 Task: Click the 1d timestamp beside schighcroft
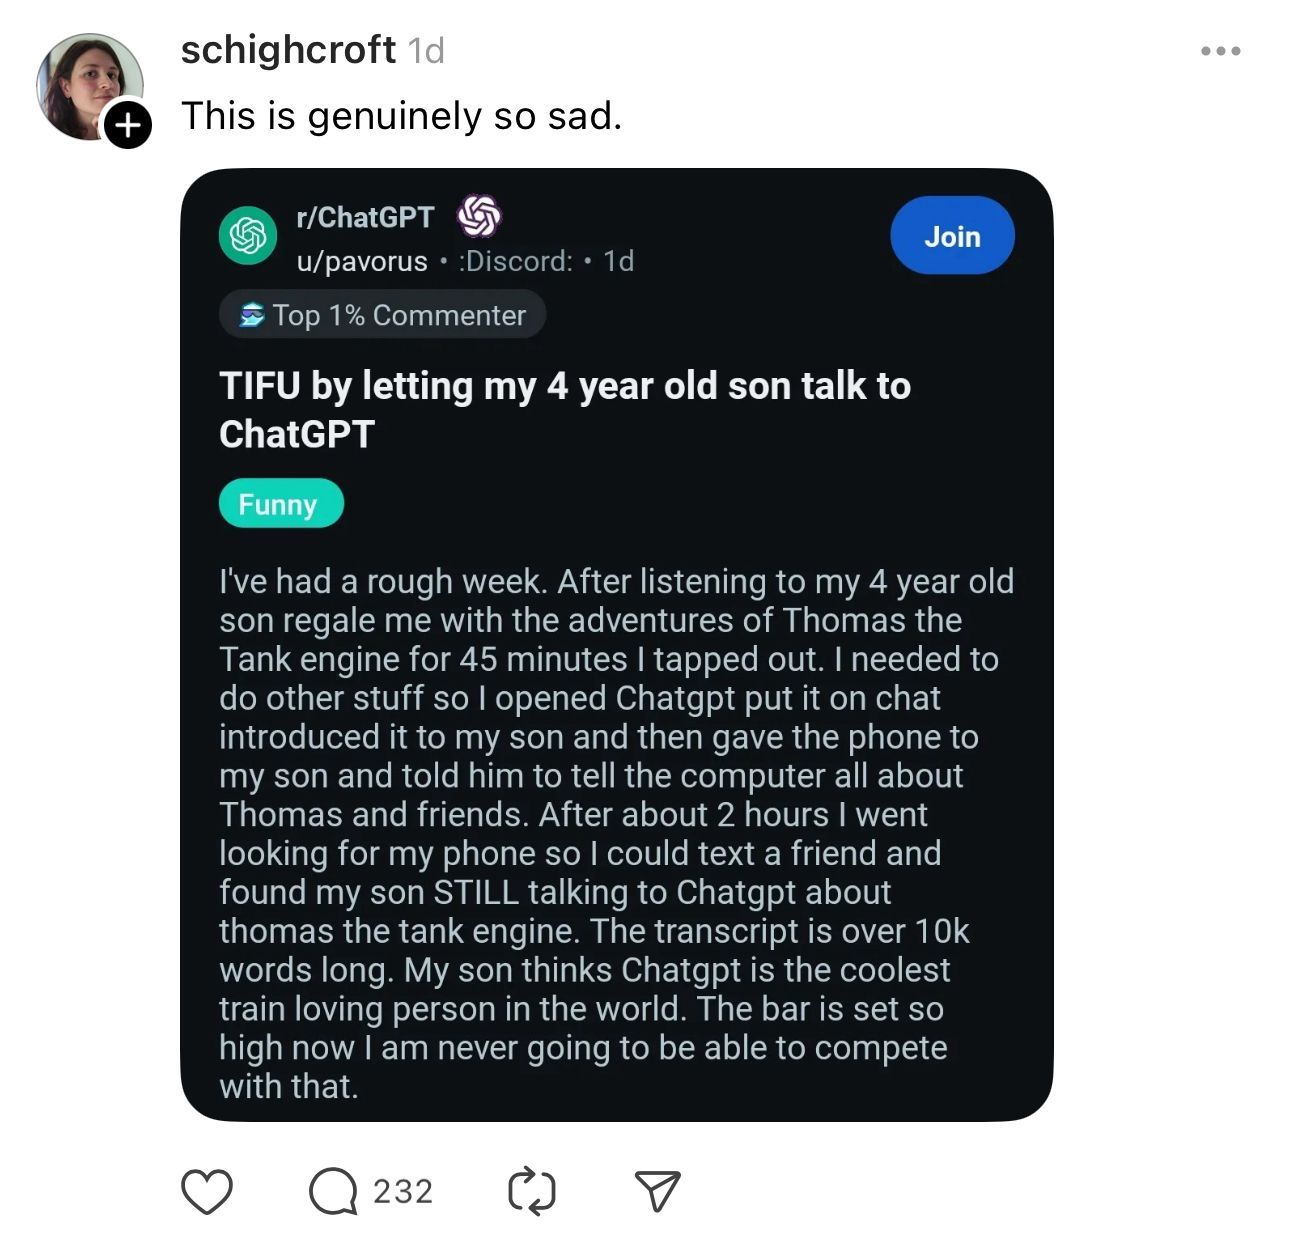[426, 51]
